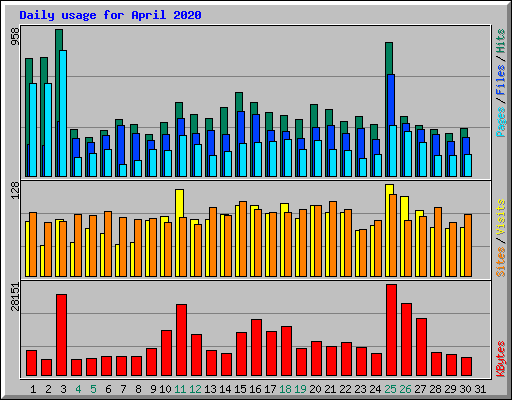Click the Visits legend label
512x400 pixels.
501,218
